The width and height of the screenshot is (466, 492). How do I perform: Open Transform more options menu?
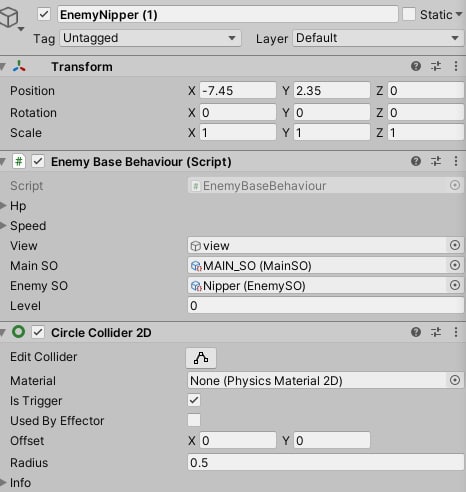(x=456, y=66)
